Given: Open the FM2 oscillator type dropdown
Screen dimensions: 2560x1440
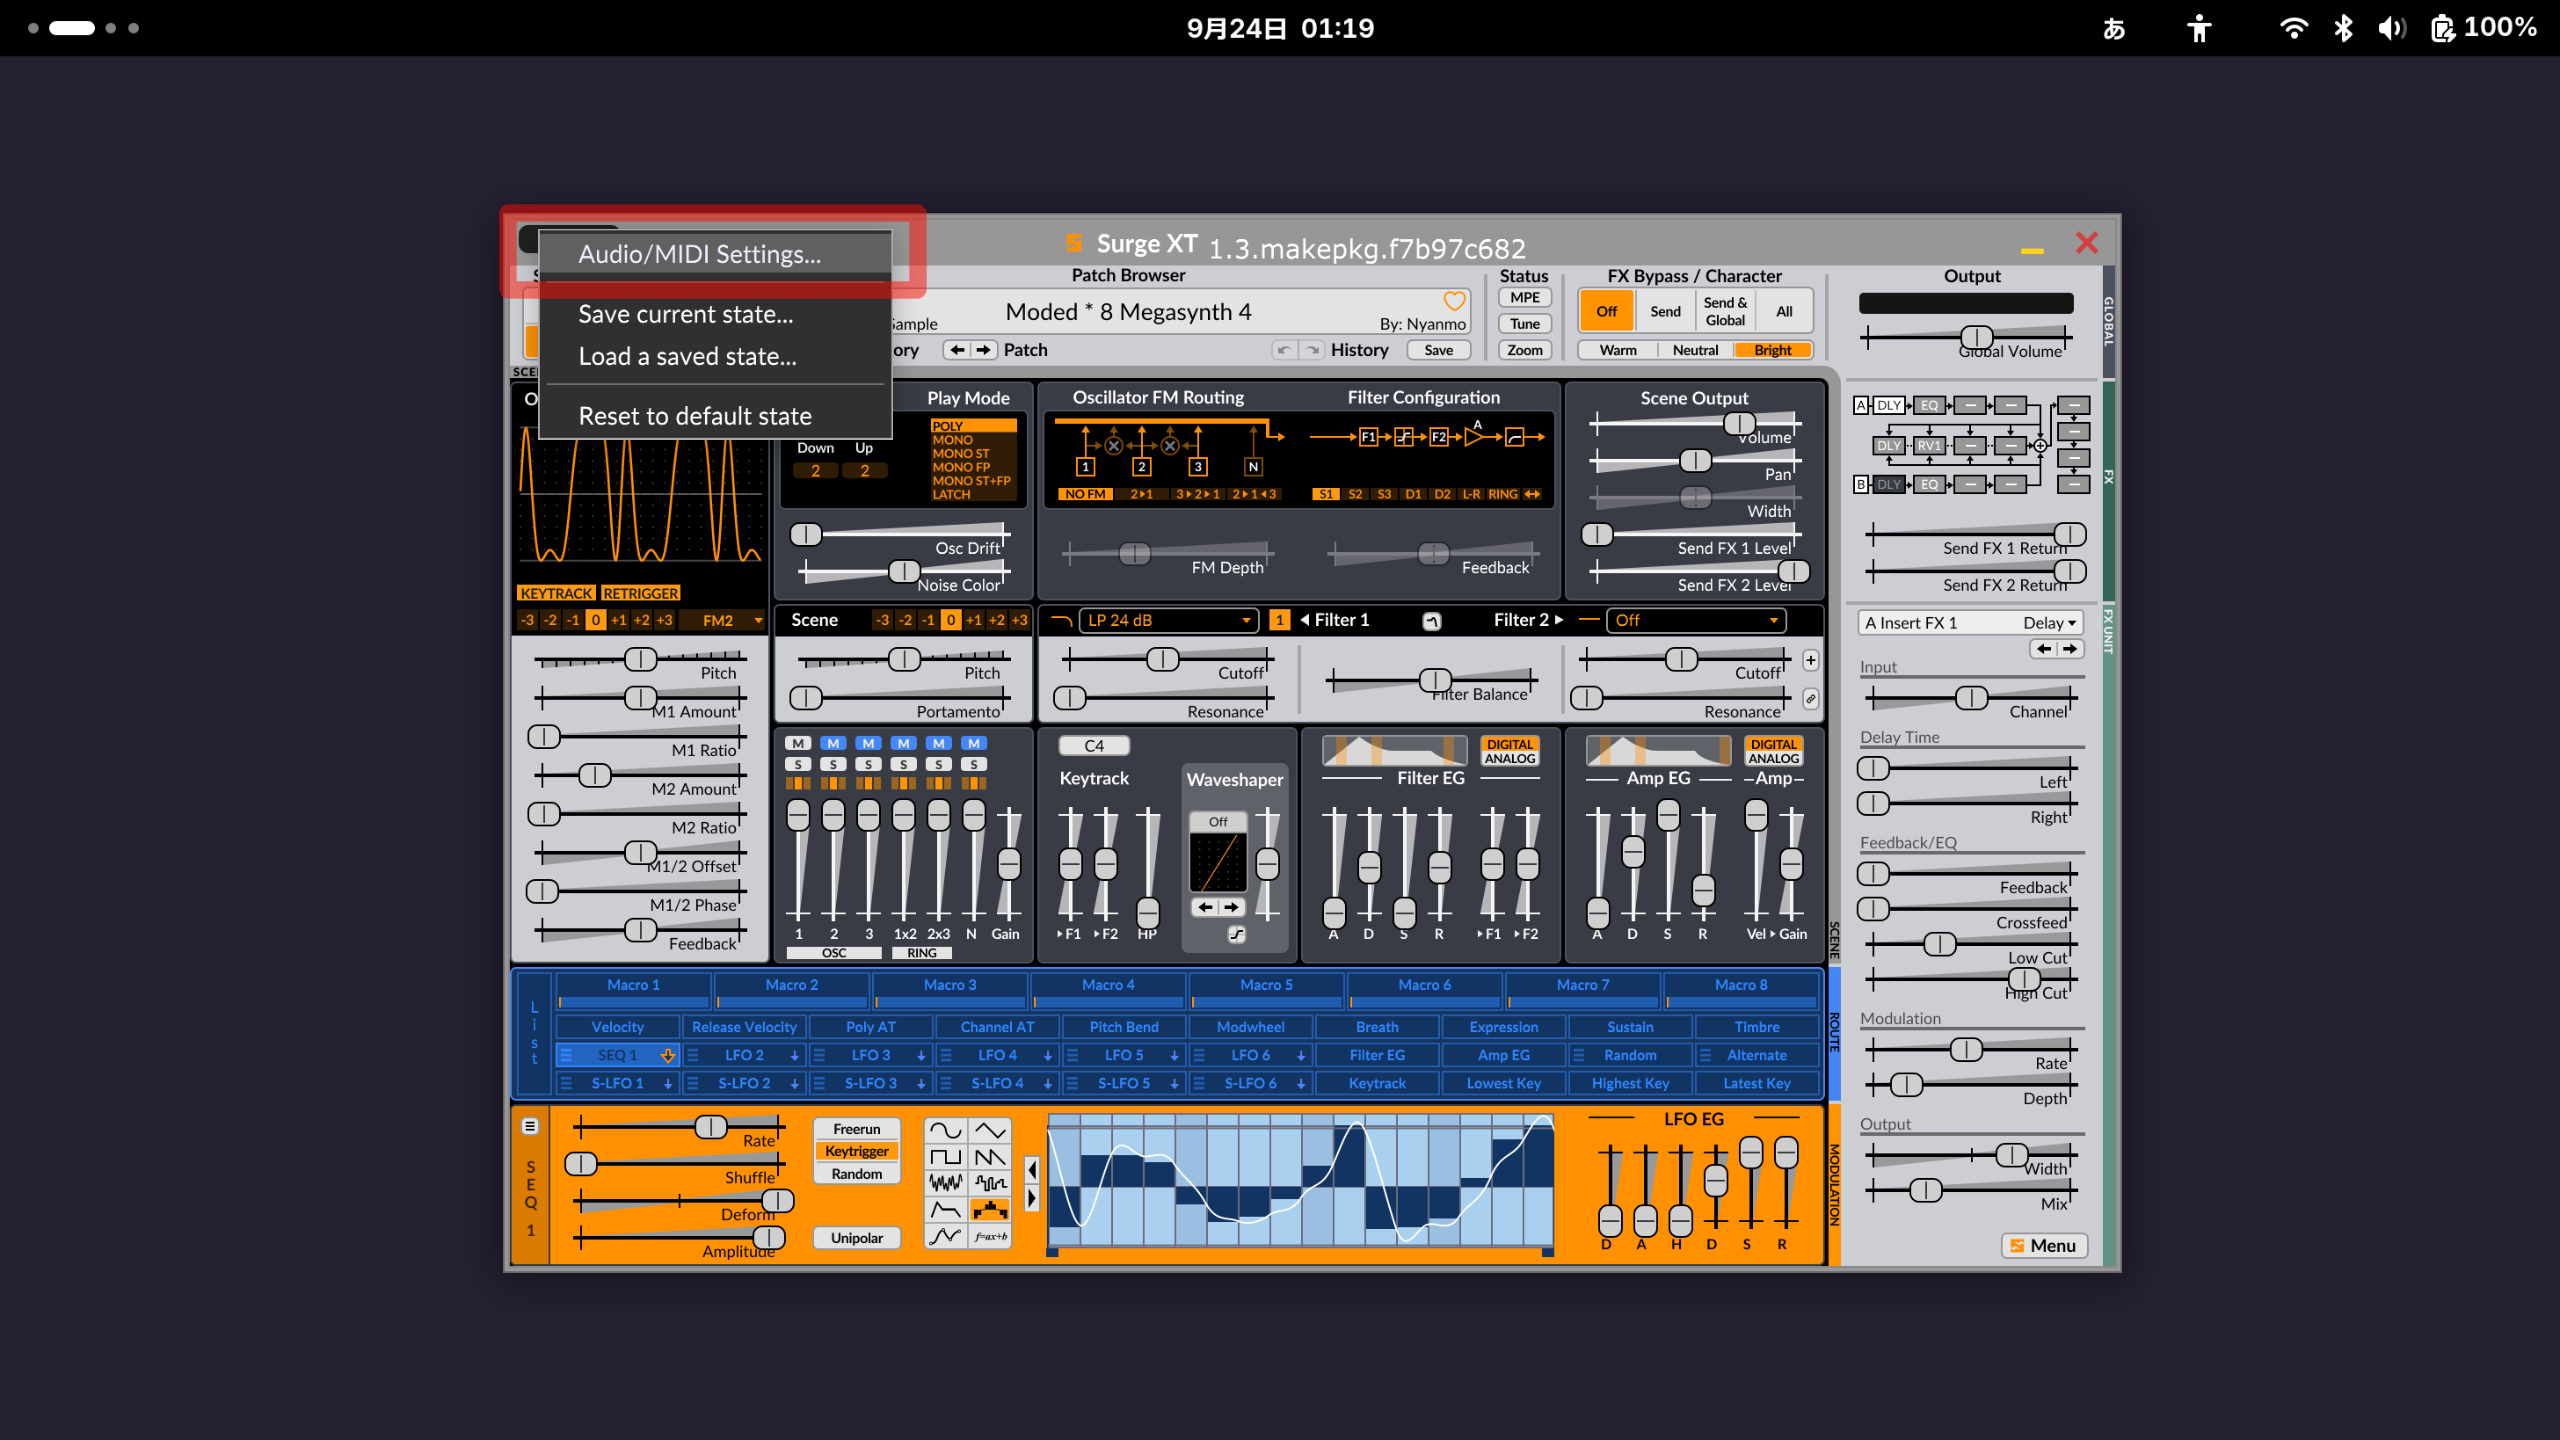Looking at the screenshot, I should [722, 620].
